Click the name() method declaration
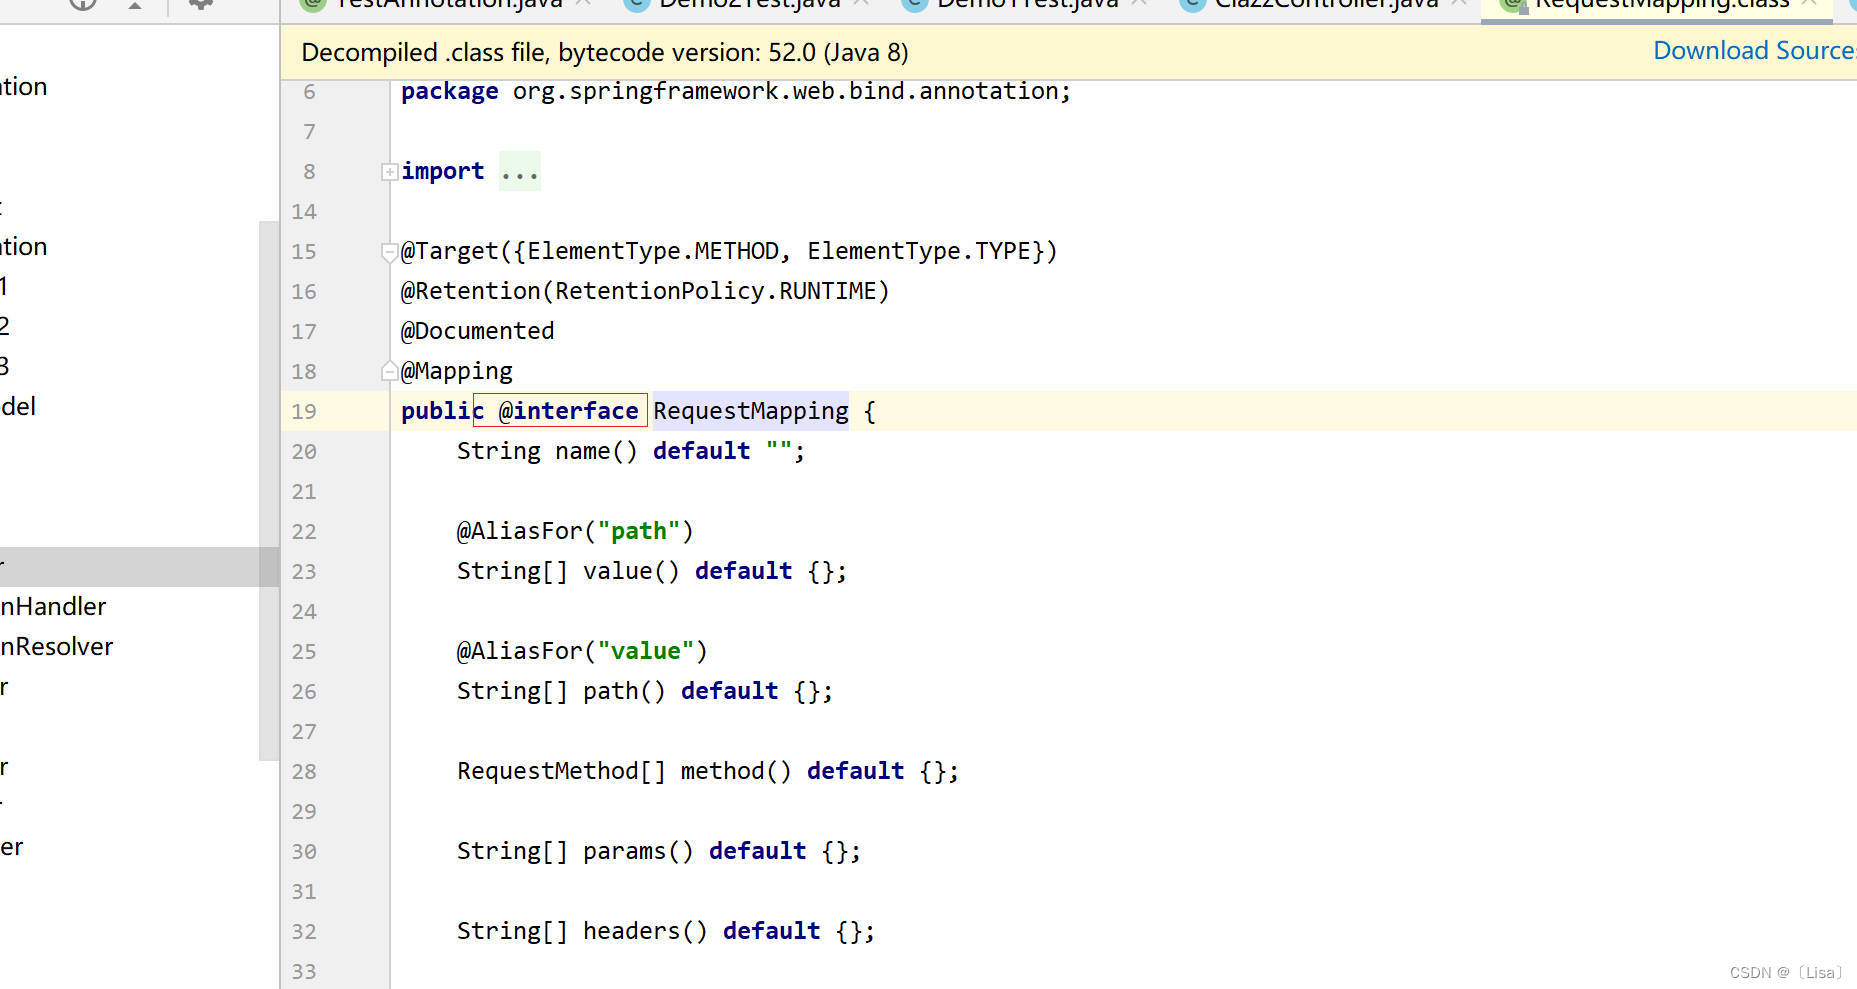Viewport: 1857px width, 989px height. pos(596,451)
